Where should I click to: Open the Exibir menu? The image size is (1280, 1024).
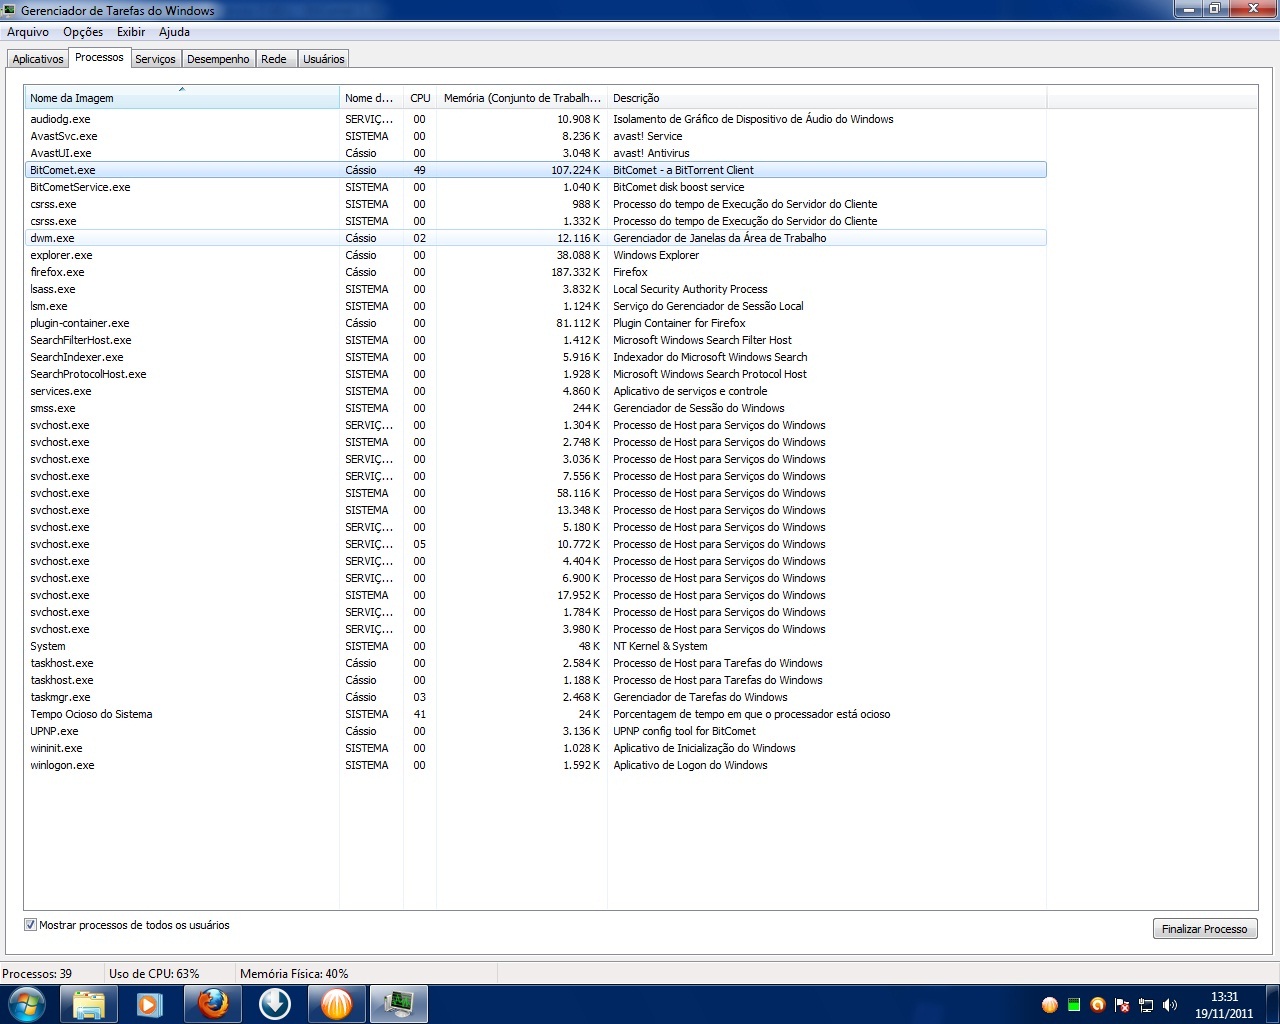(130, 32)
